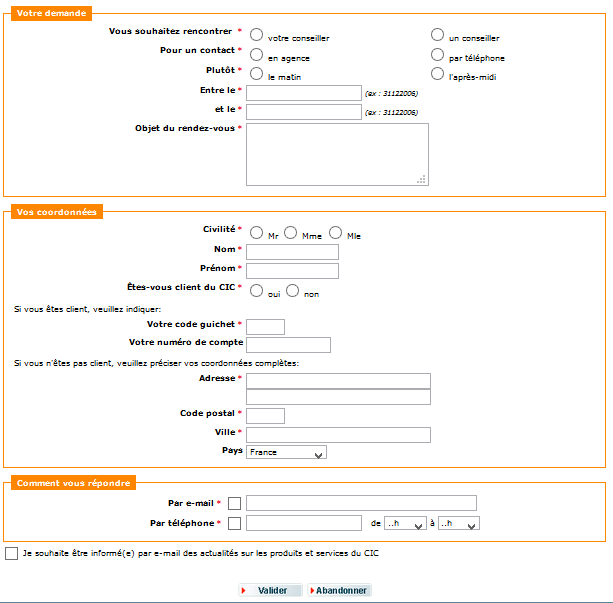This screenshot has width=613, height=603.
Task: Click the "Votre demande" section heading
Action: click(x=51, y=13)
